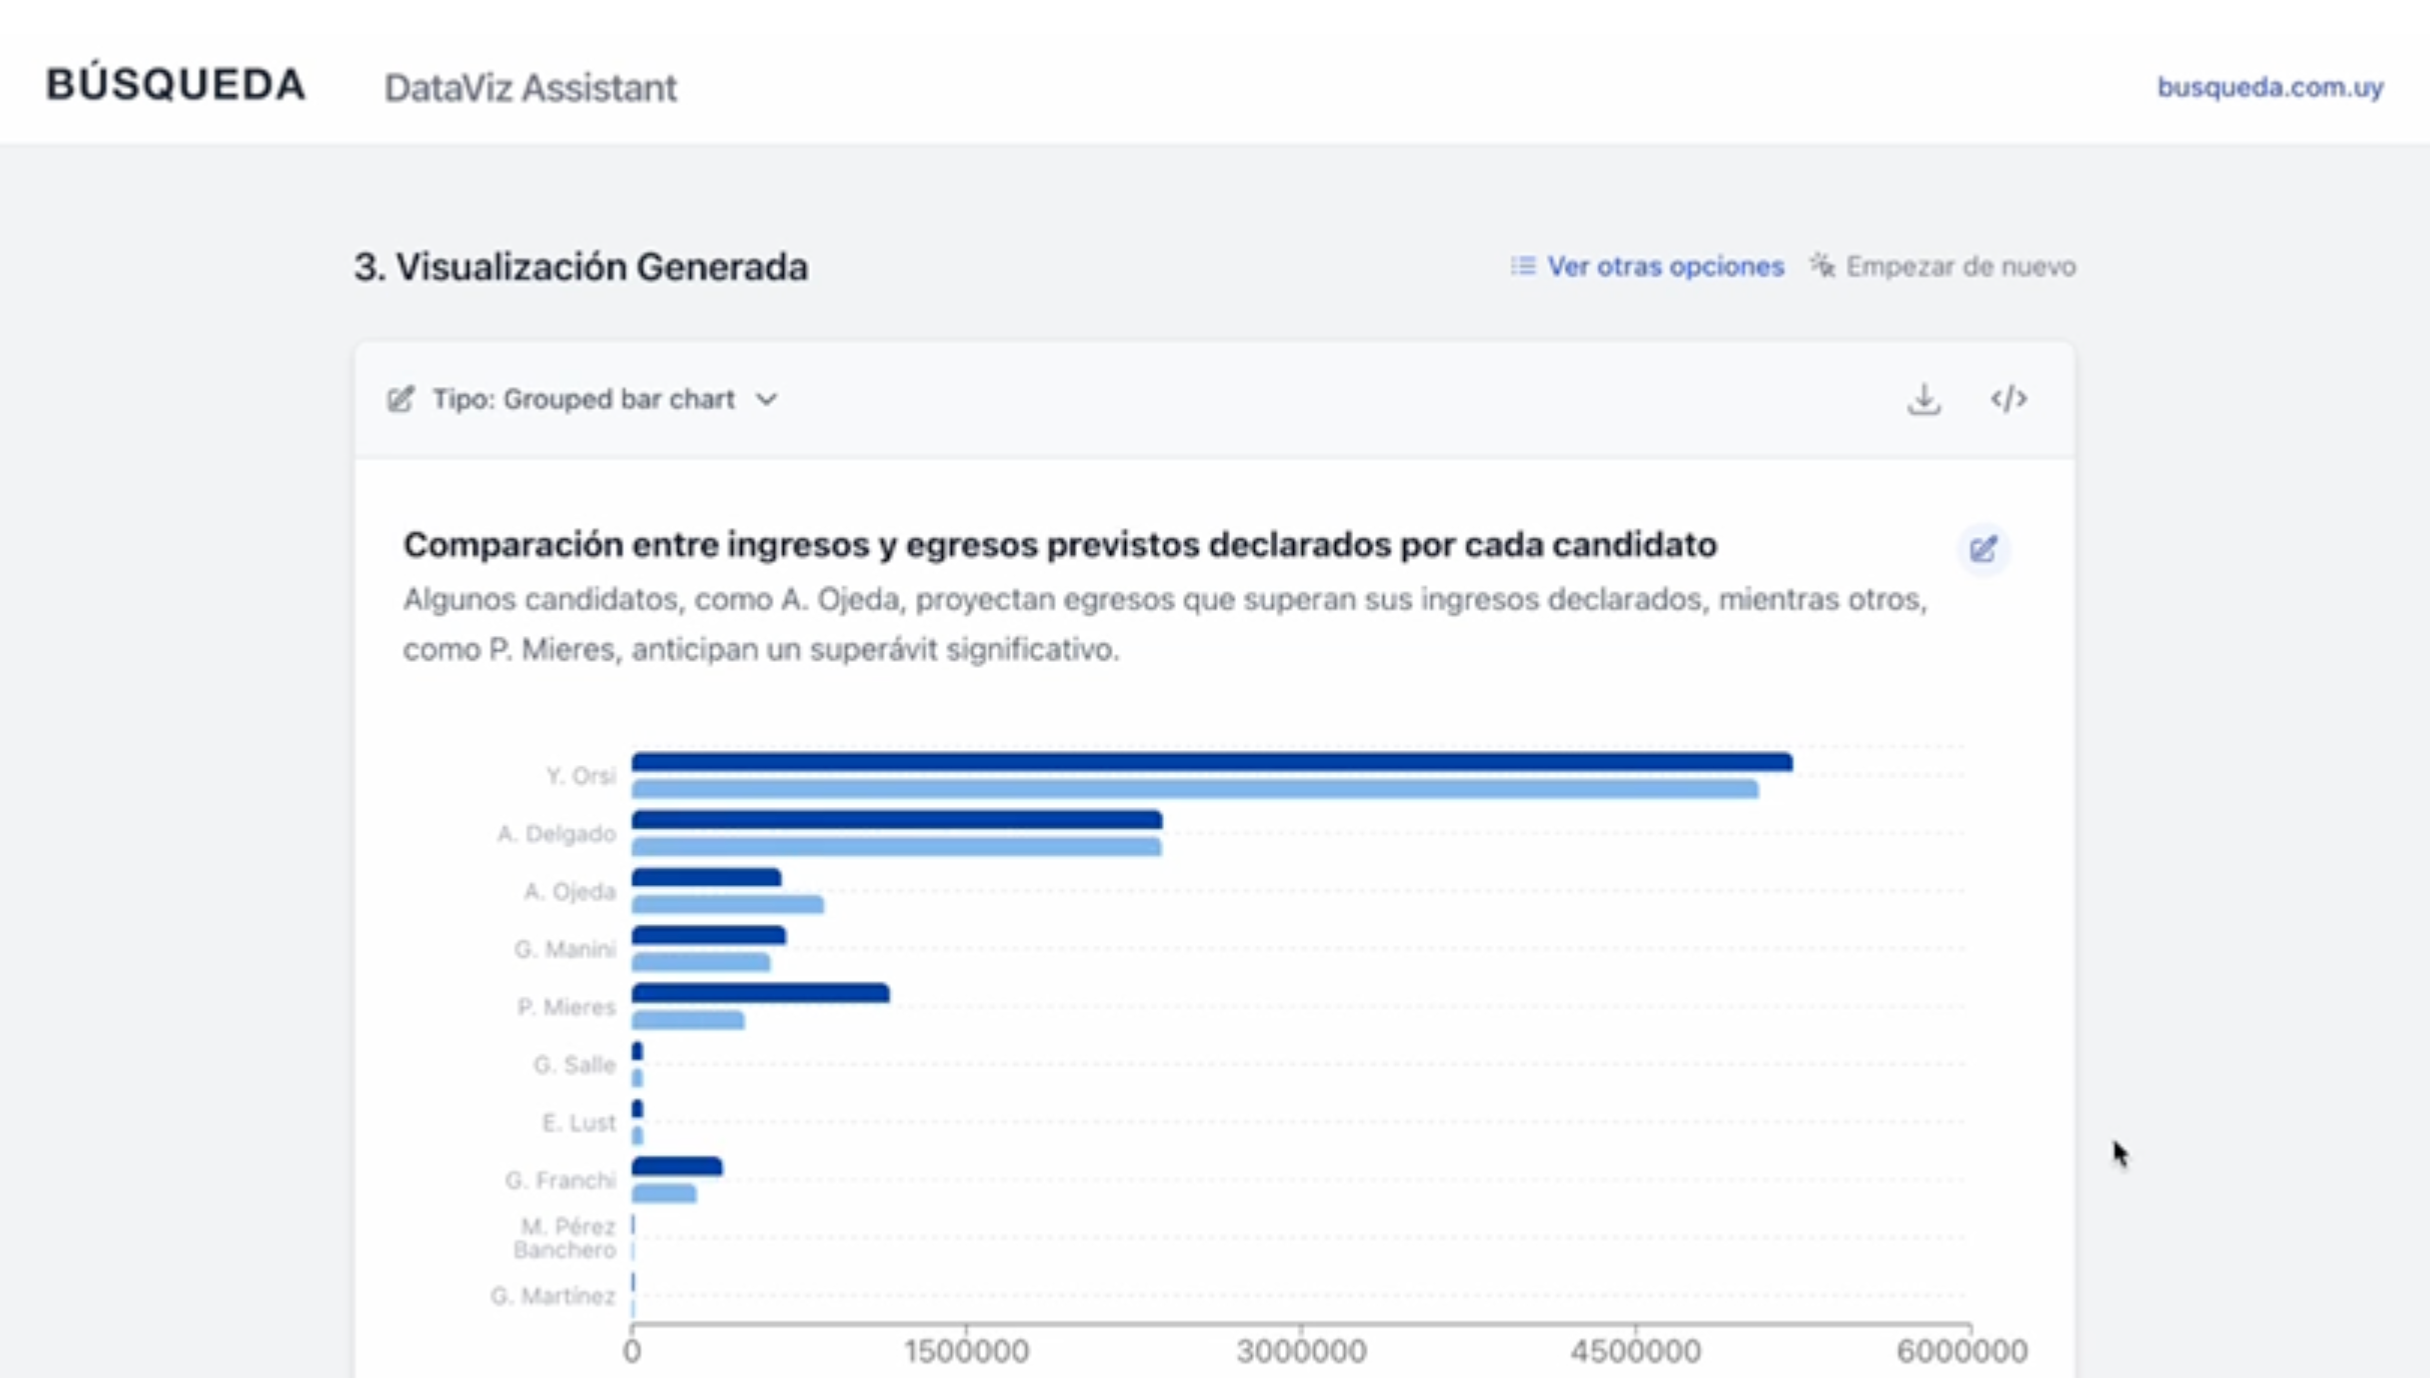Click the list icon beside Ver otras opciones
The width and height of the screenshot is (2430, 1378).
coord(1522,266)
